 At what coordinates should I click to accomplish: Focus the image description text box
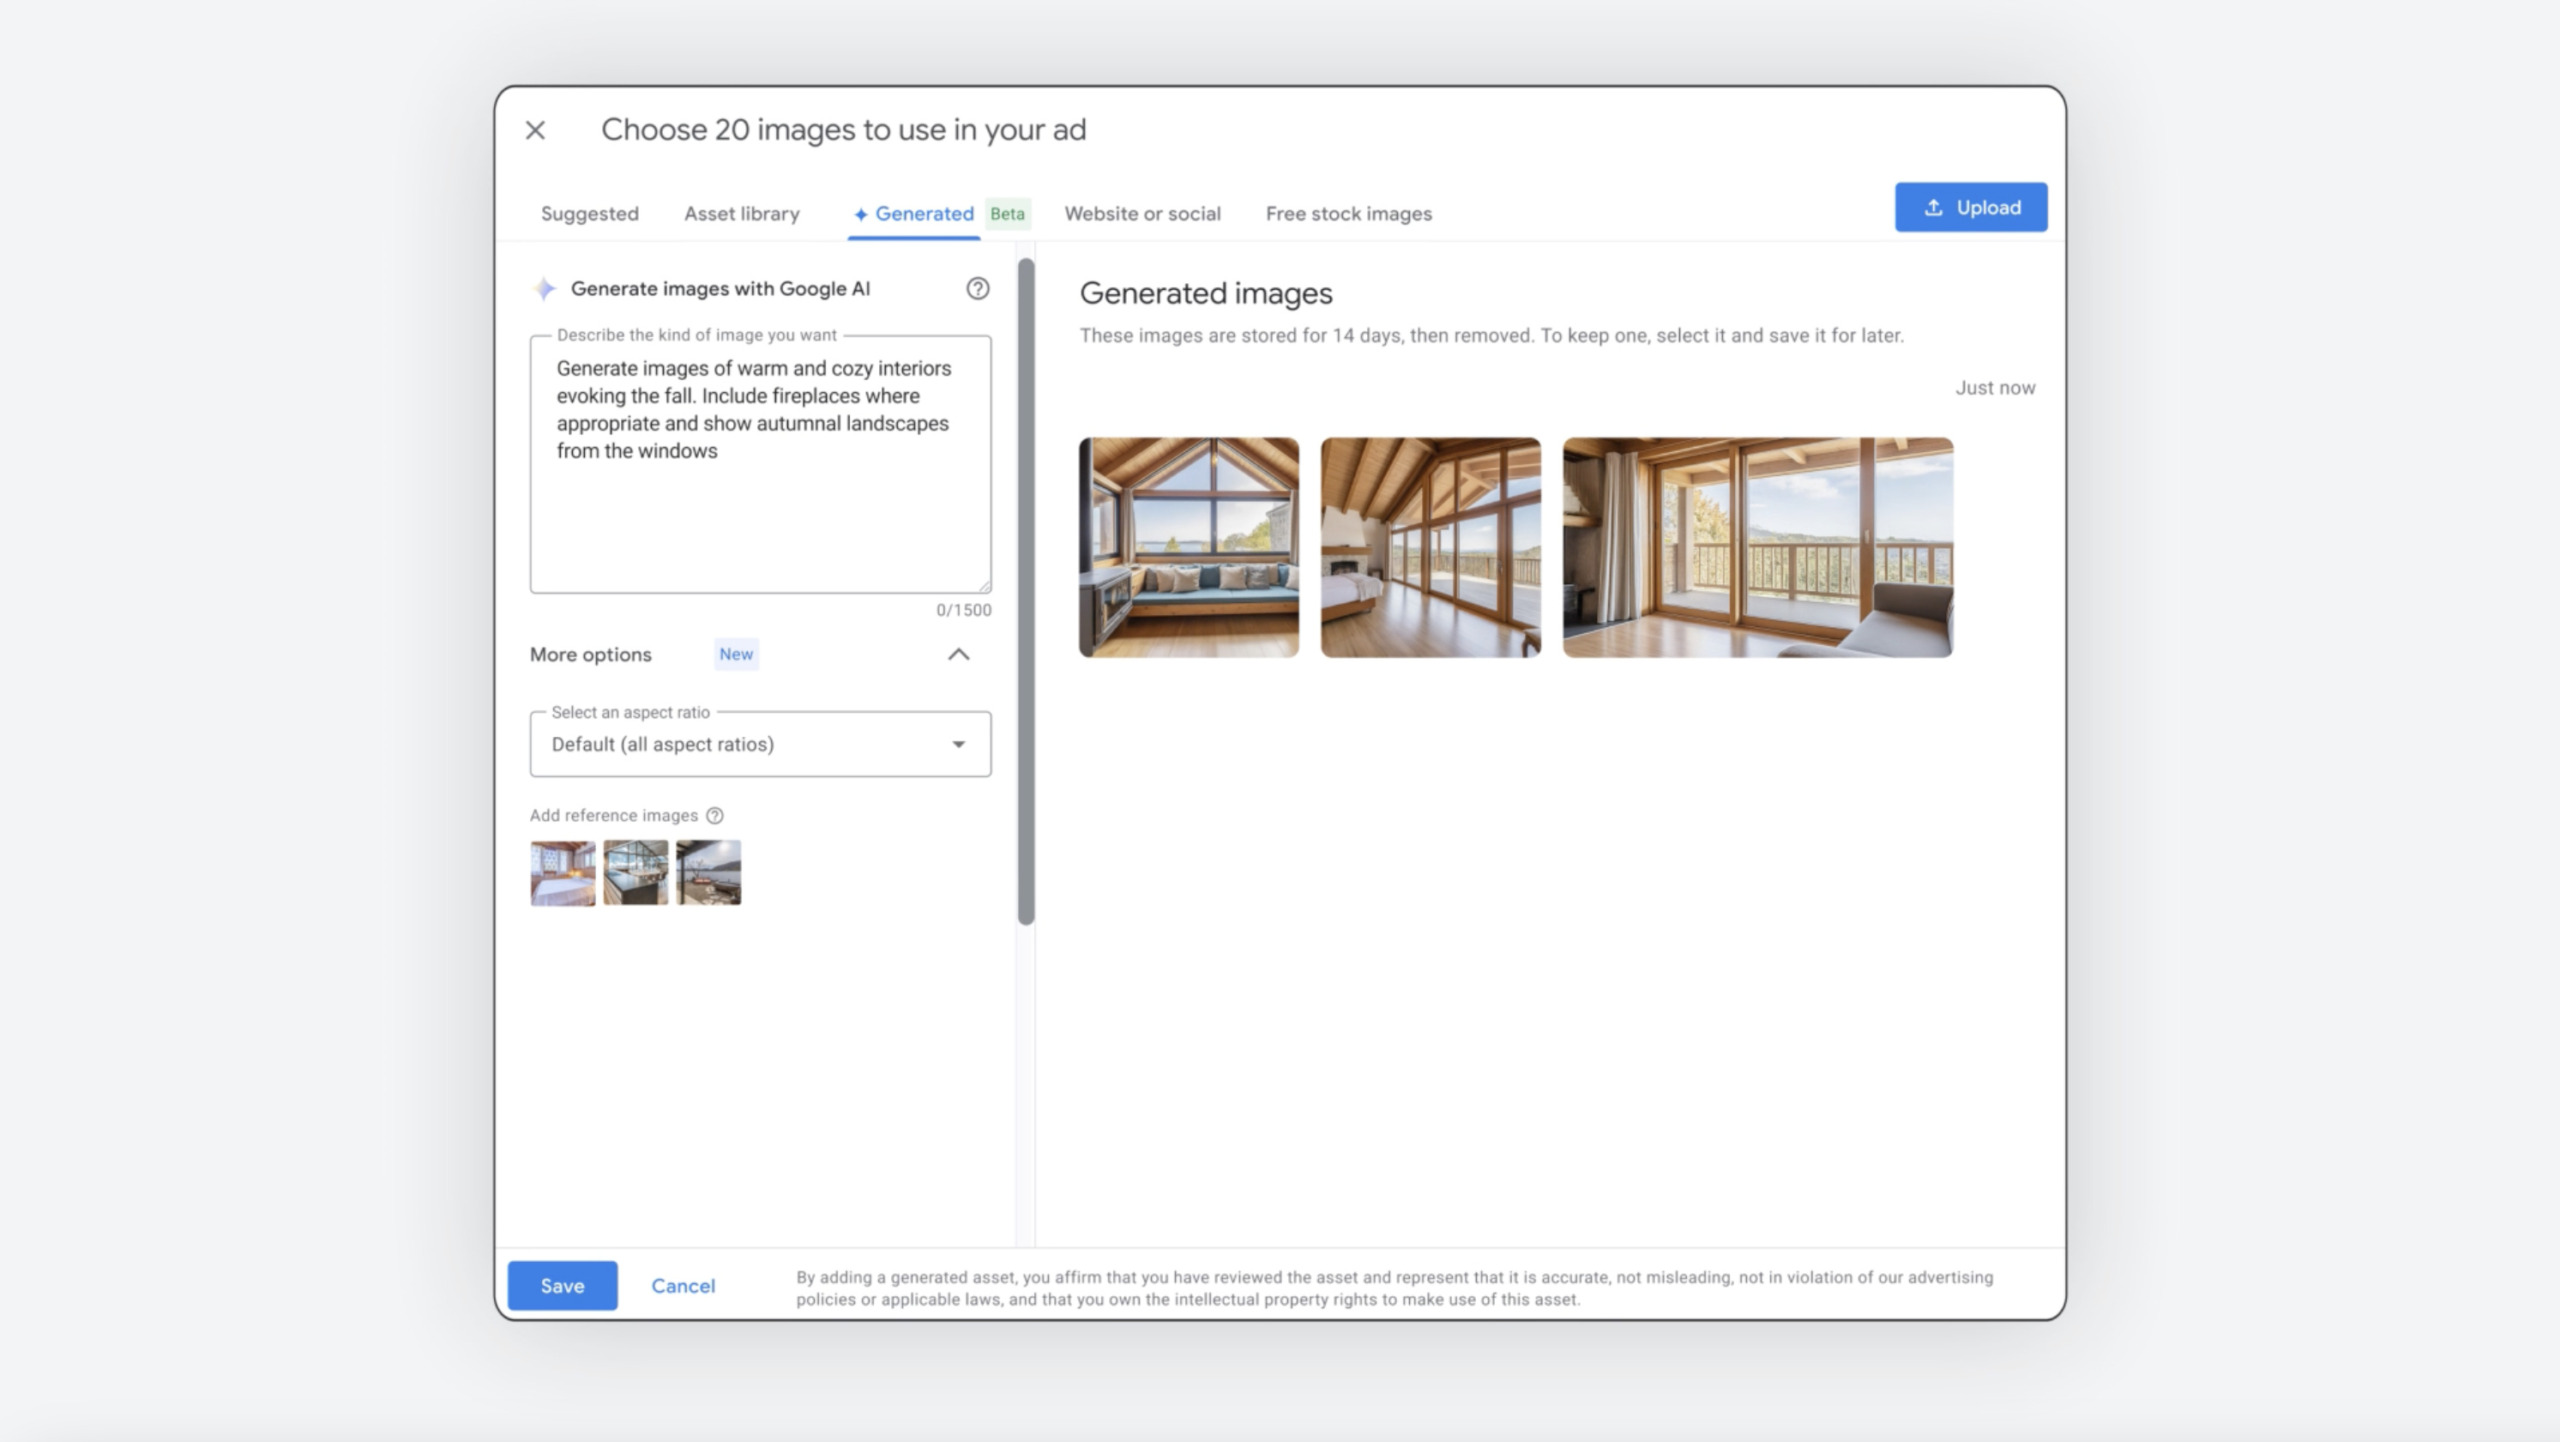click(760, 464)
